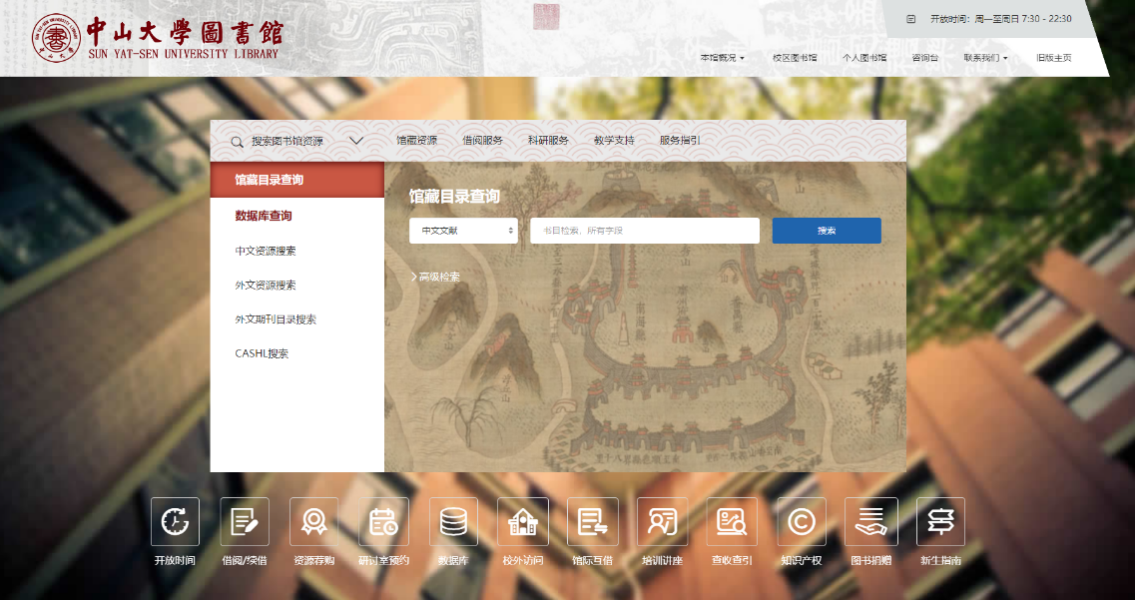
Task: Switch to the 教学支持 tab
Action: pyautogui.click(x=614, y=140)
